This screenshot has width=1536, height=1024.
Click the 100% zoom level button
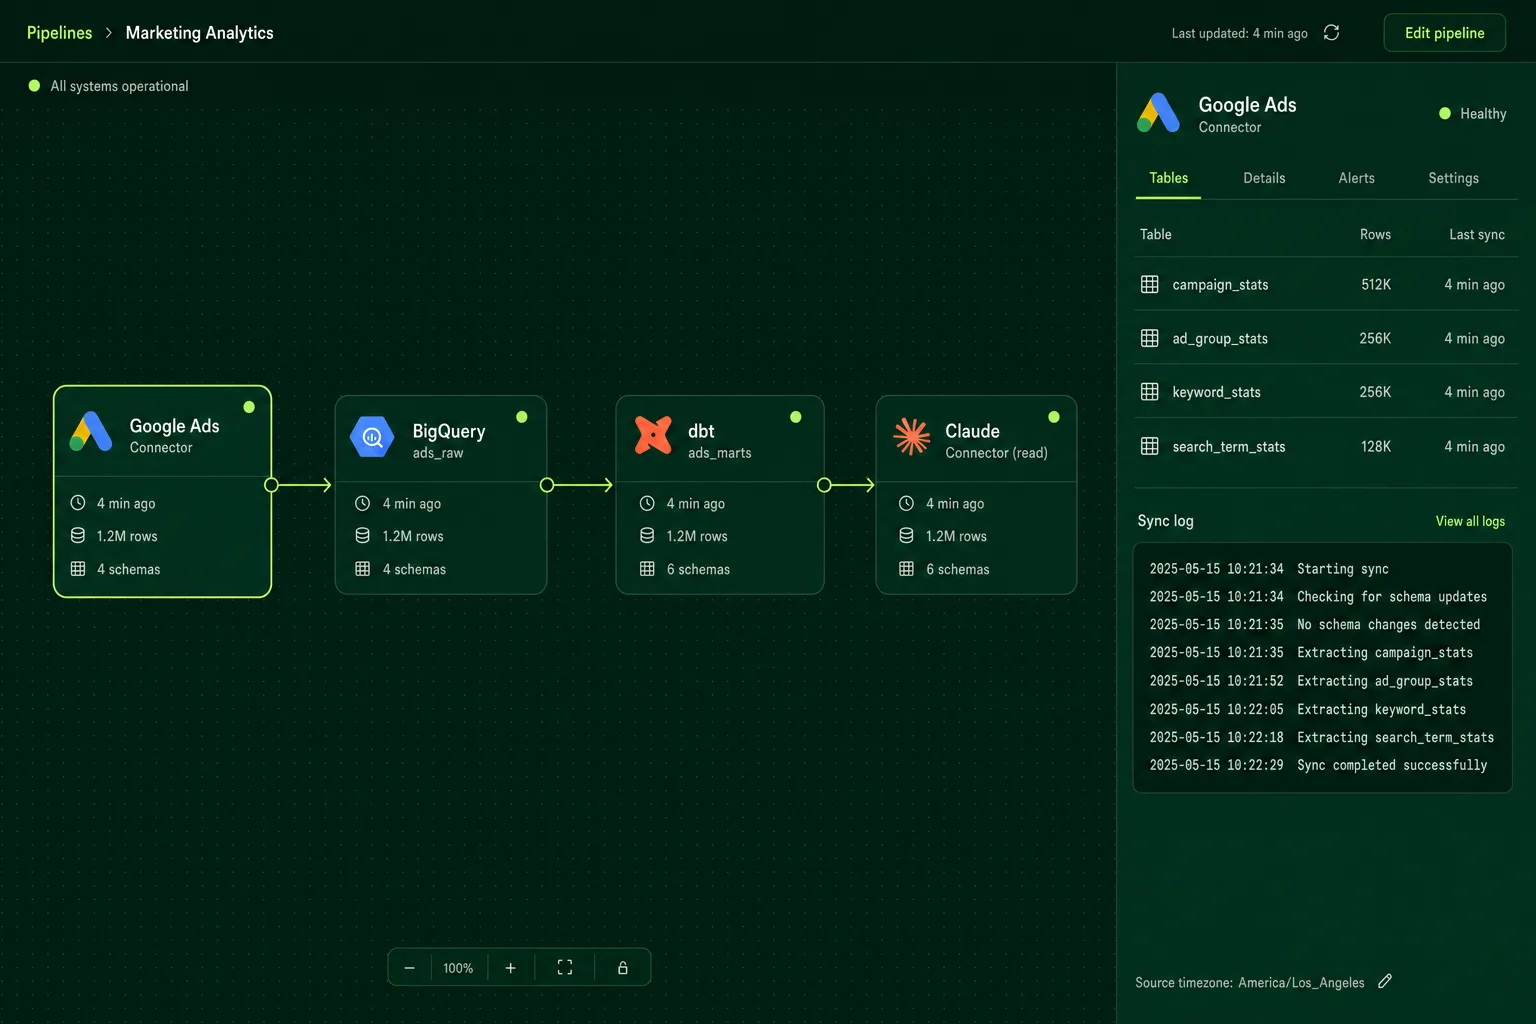pyautogui.click(x=458, y=968)
